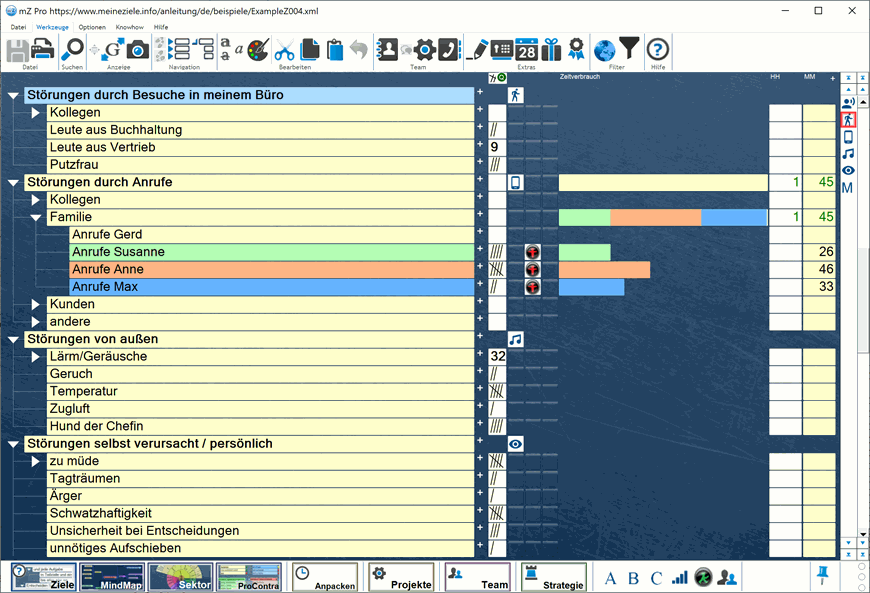This screenshot has width=870, height=593.
Task: Open the color palette icon in toolbar
Action: (x=258, y=49)
